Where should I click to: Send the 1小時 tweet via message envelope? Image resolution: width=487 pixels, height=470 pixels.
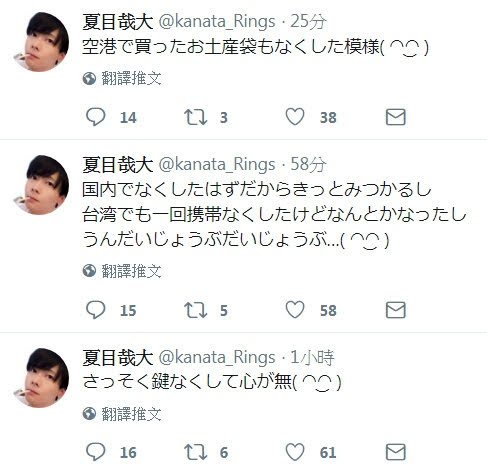[x=396, y=452]
